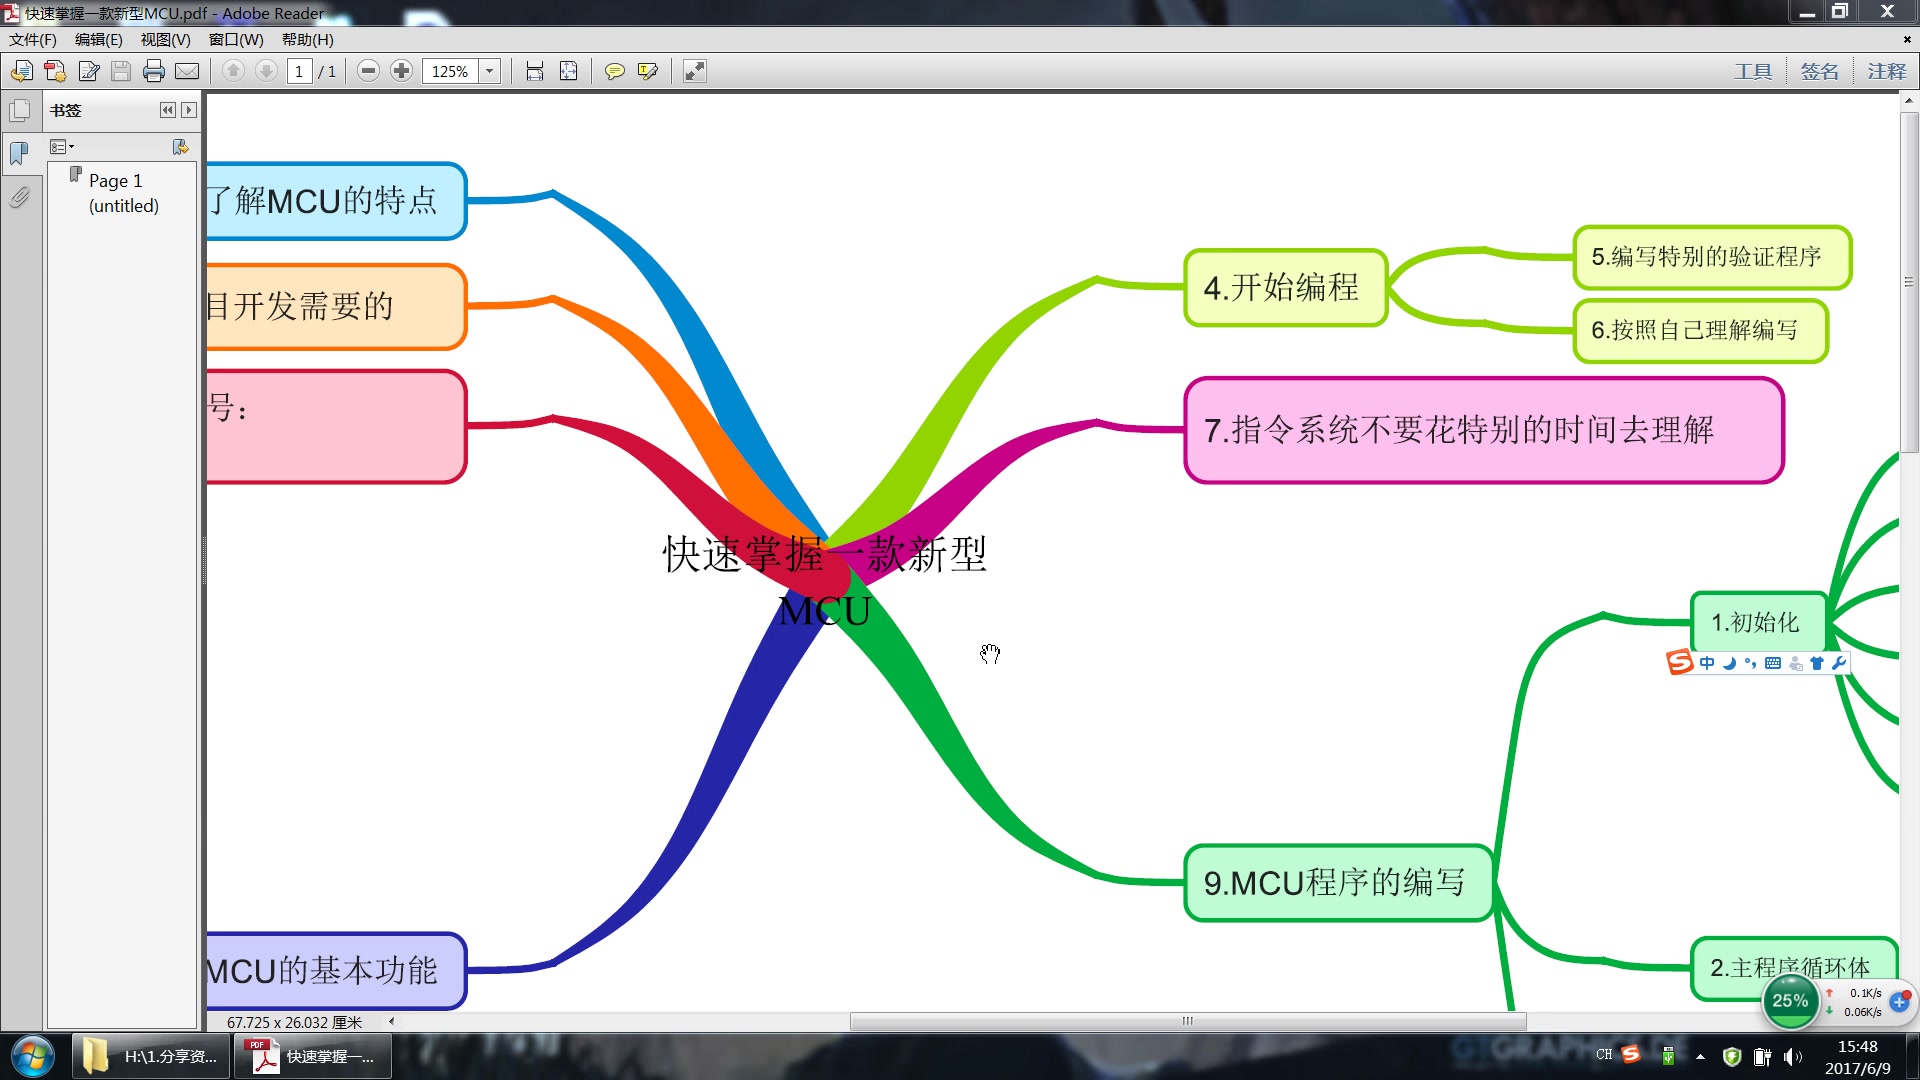
Task: Select the highlight text tool
Action: coord(648,71)
